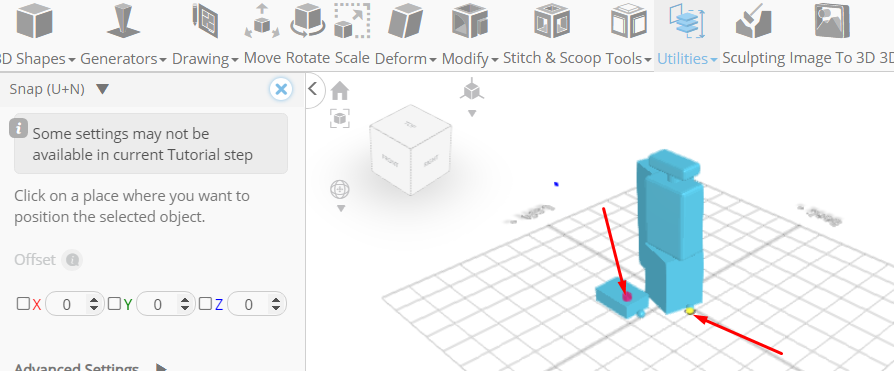Click the Fit to view cube icon
The image size is (894, 371).
pos(340,119)
